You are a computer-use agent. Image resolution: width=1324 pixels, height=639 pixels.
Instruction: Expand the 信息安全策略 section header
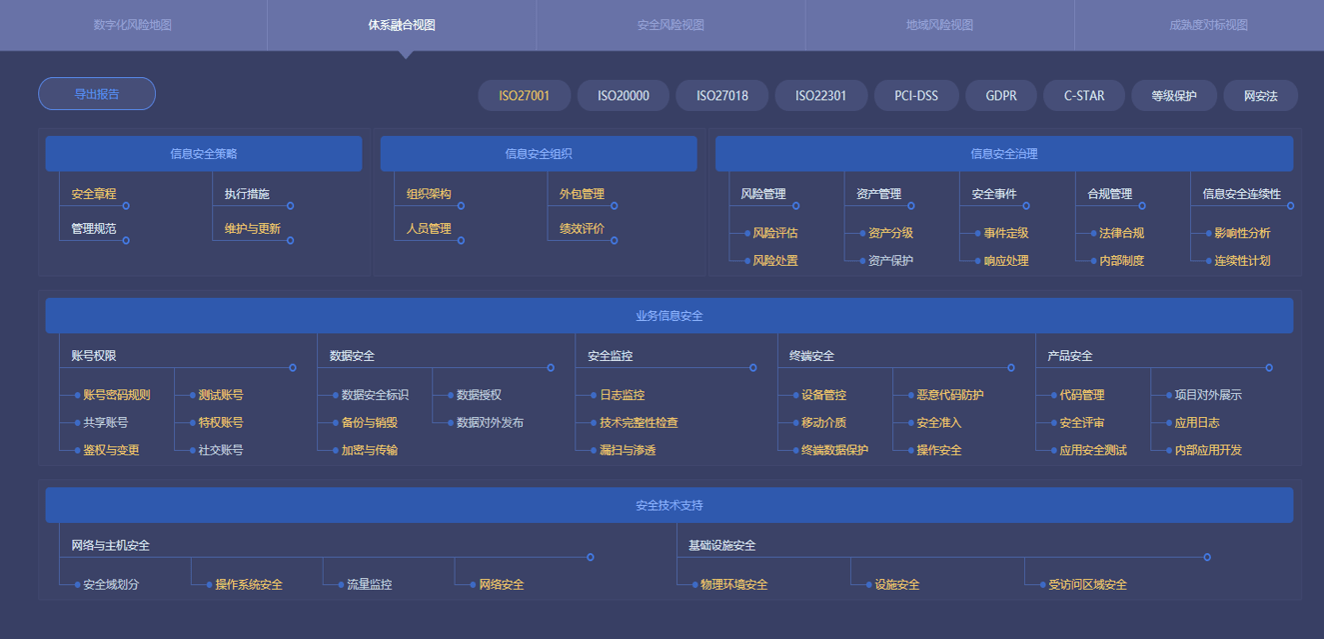click(203, 154)
